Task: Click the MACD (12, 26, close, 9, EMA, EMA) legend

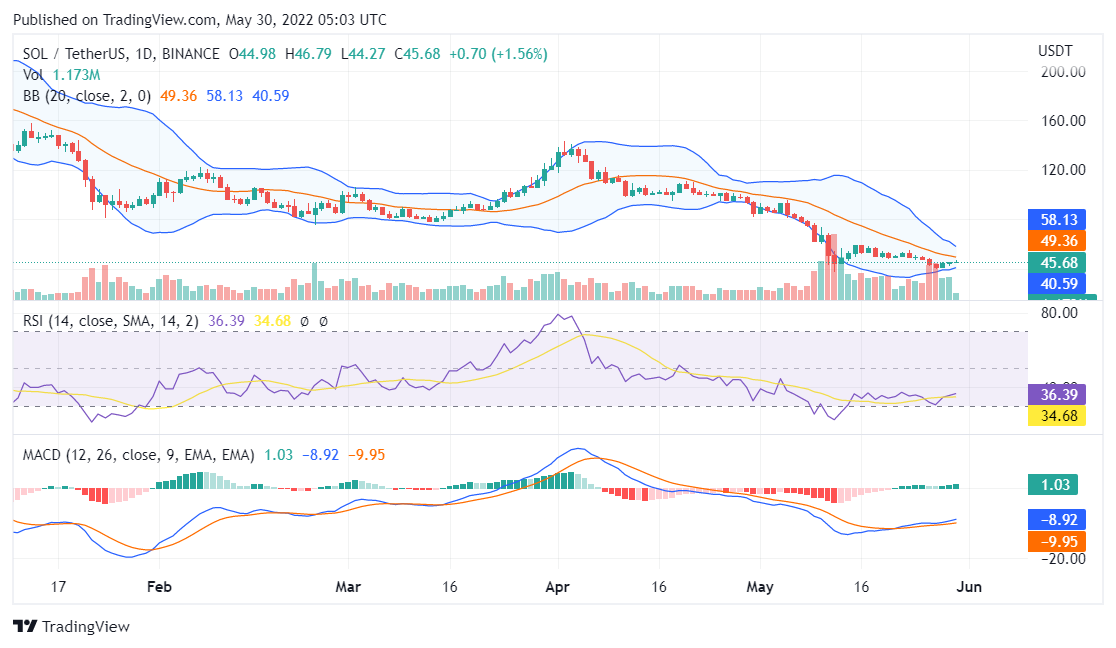Action: tap(138, 455)
